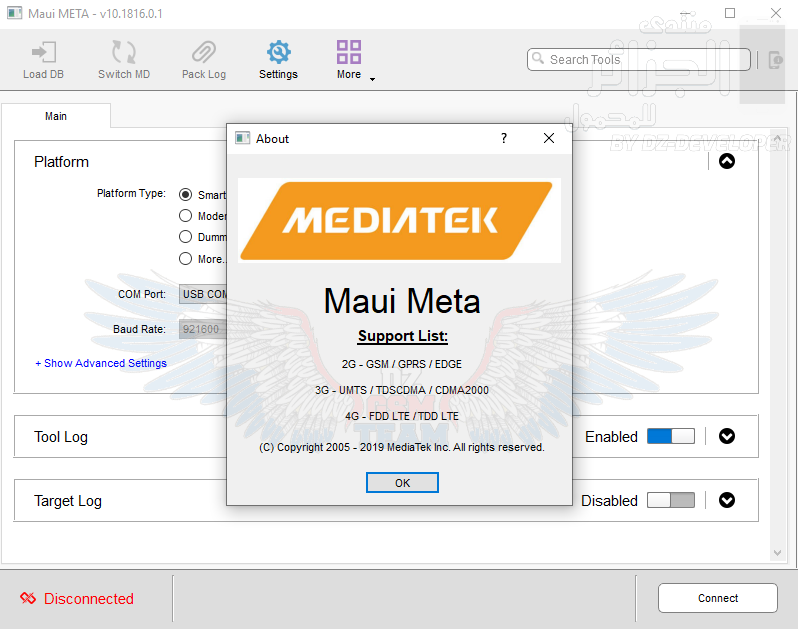
Task: Click the Disconnected status icon
Action: [28, 598]
